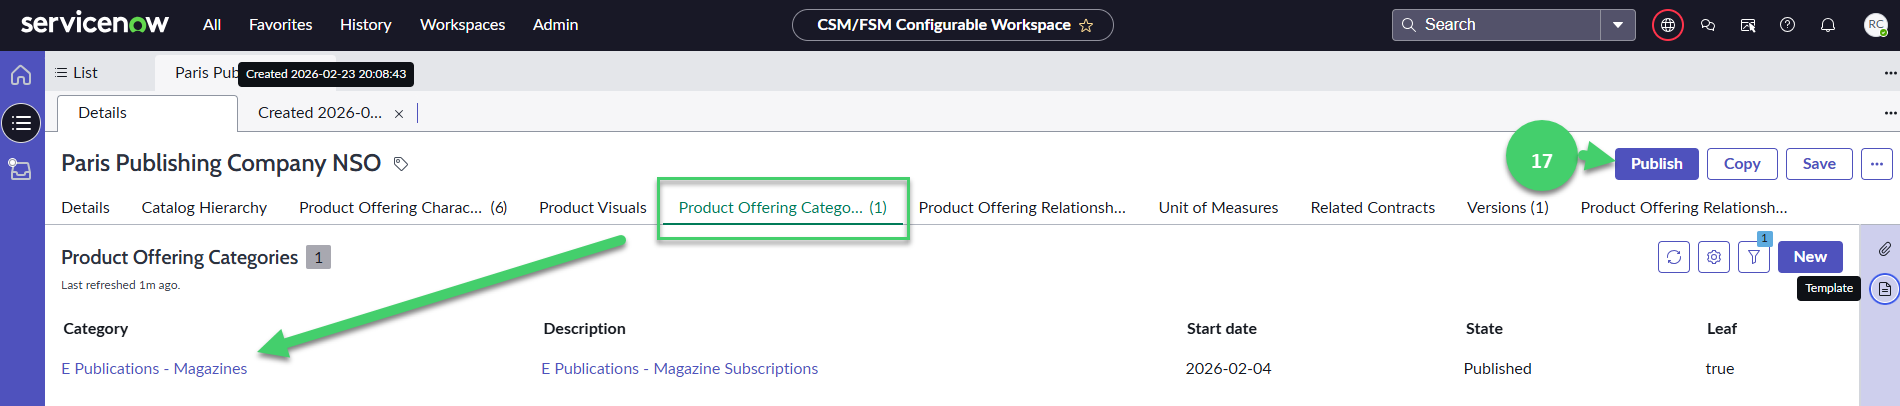Open the chat conversations icon
Screen dimensions: 1900x406
pos(1708,25)
